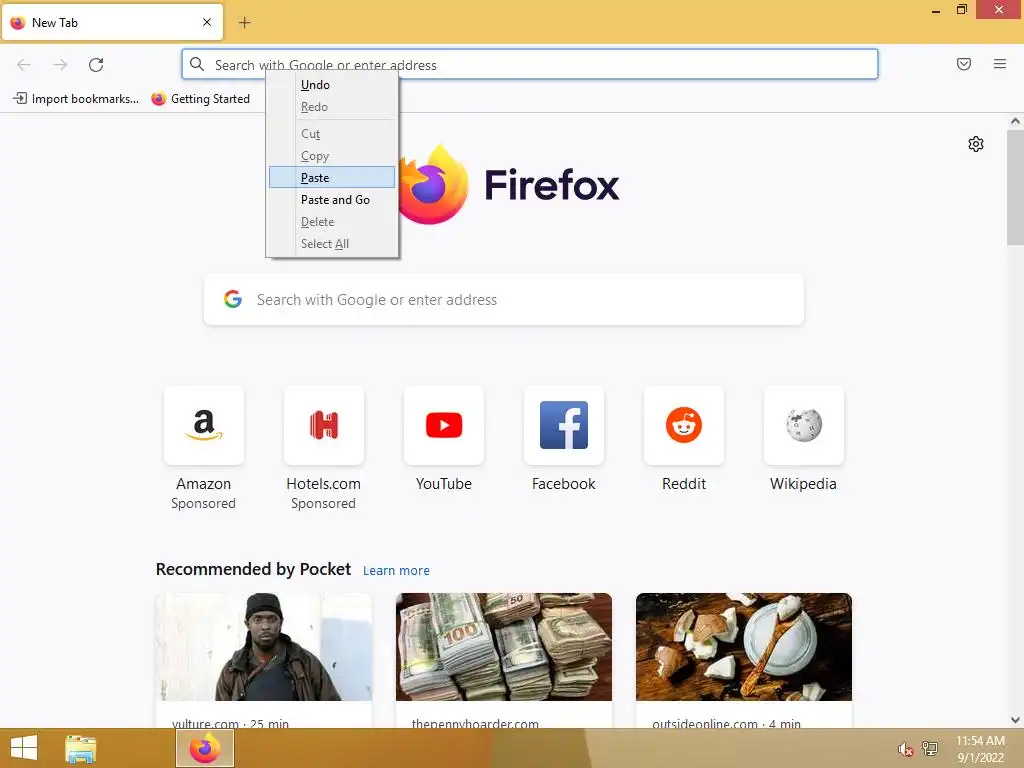Click the Forward navigation arrow
The height and width of the screenshot is (768, 1024).
(x=60, y=65)
